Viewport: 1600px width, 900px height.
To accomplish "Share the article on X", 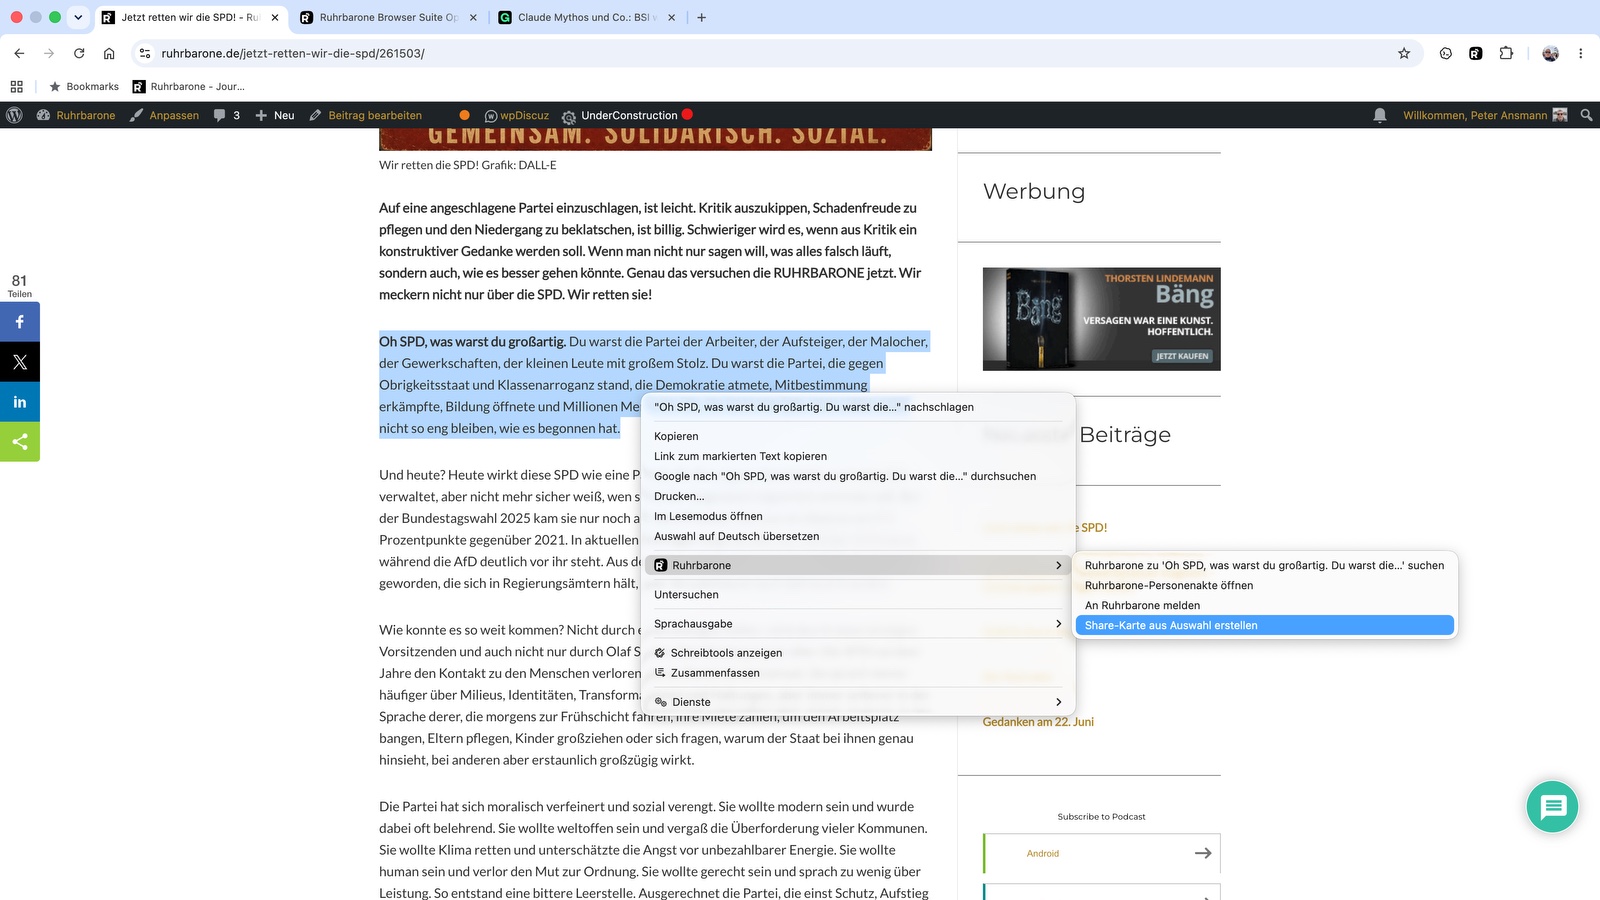I will pos(20,362).
